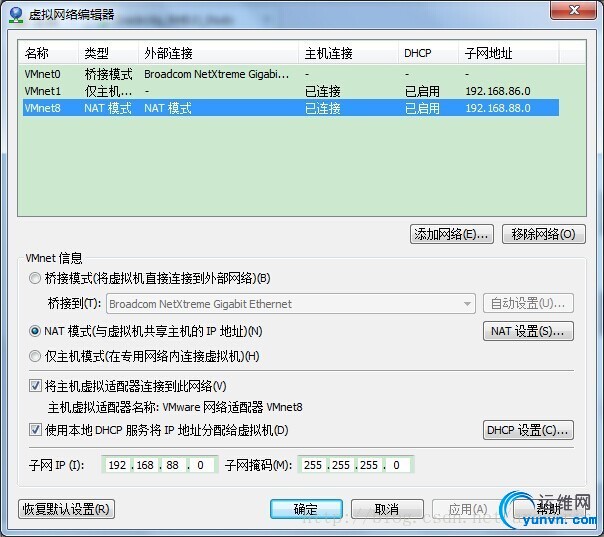Select the VMnet1 network row
This screenshot has height=537, width=604.
tap(291, 91)
